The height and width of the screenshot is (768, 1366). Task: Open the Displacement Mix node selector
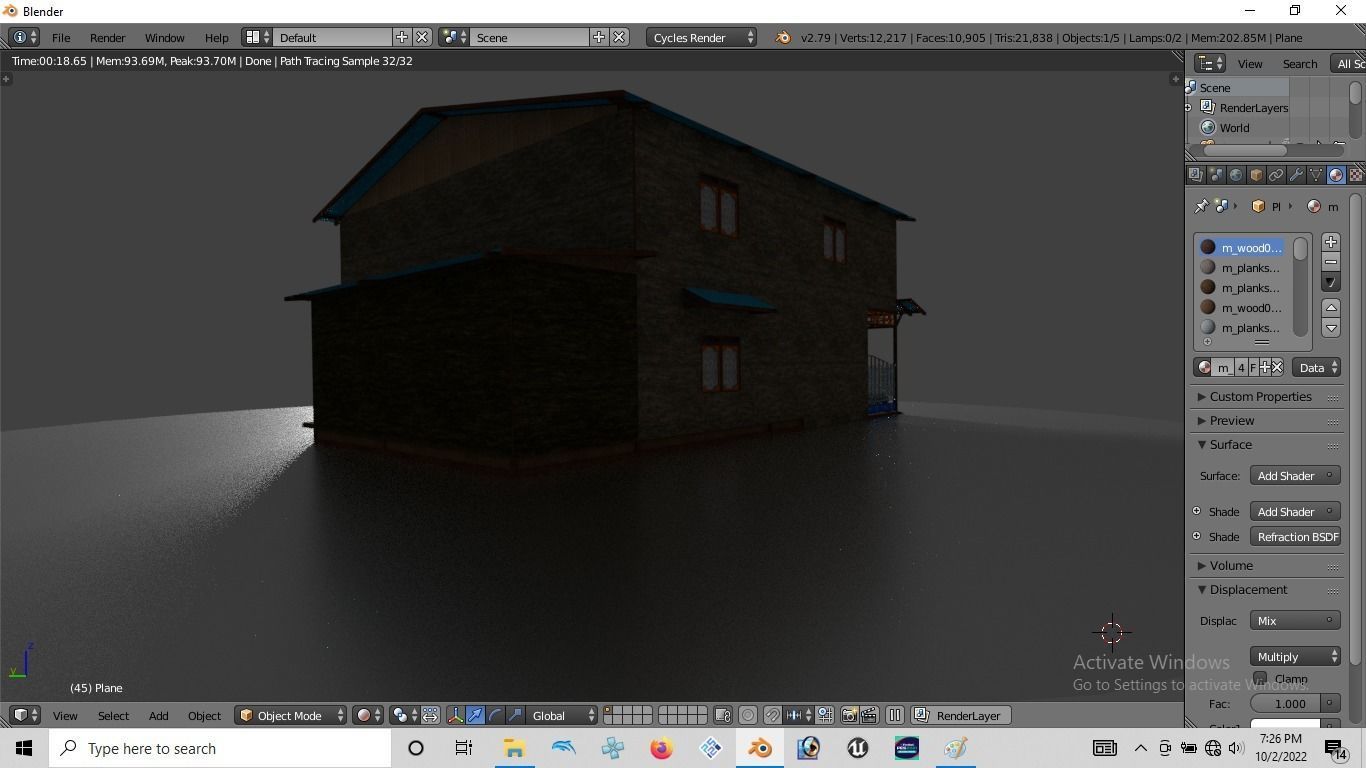pyautogui.click(x=1295, y=621)
